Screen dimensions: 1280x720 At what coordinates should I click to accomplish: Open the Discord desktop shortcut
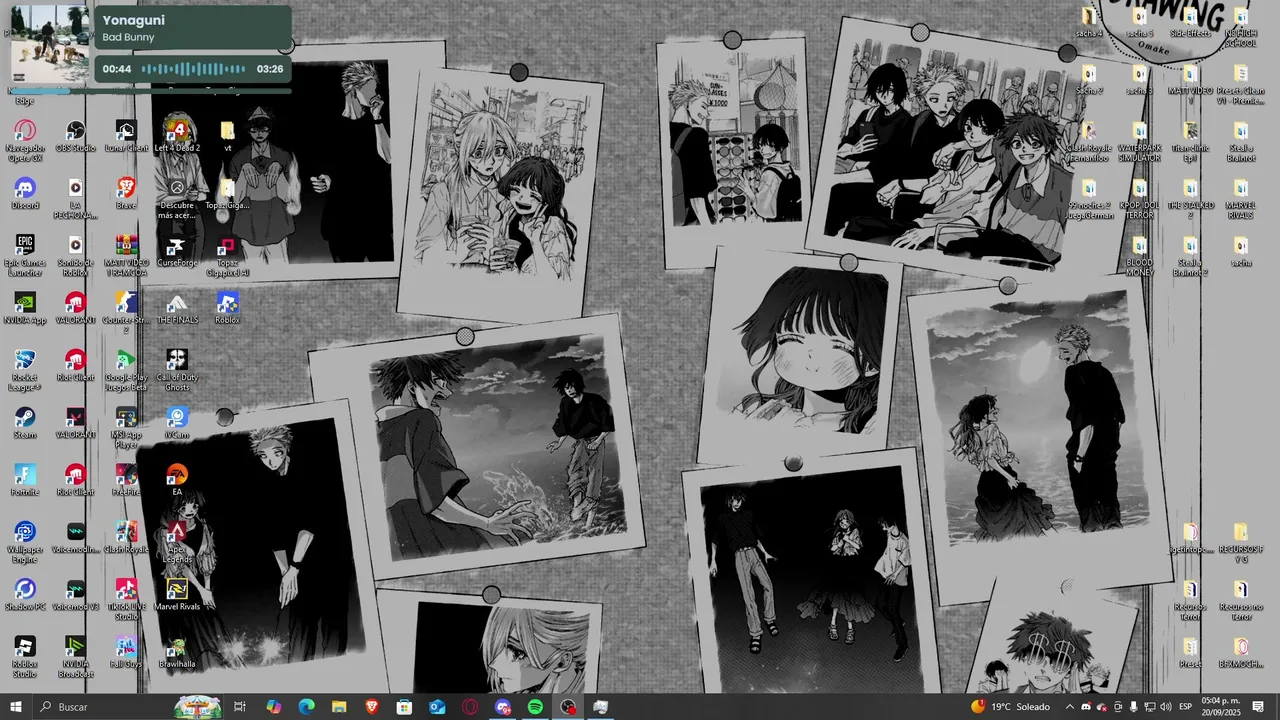(25, 194)
